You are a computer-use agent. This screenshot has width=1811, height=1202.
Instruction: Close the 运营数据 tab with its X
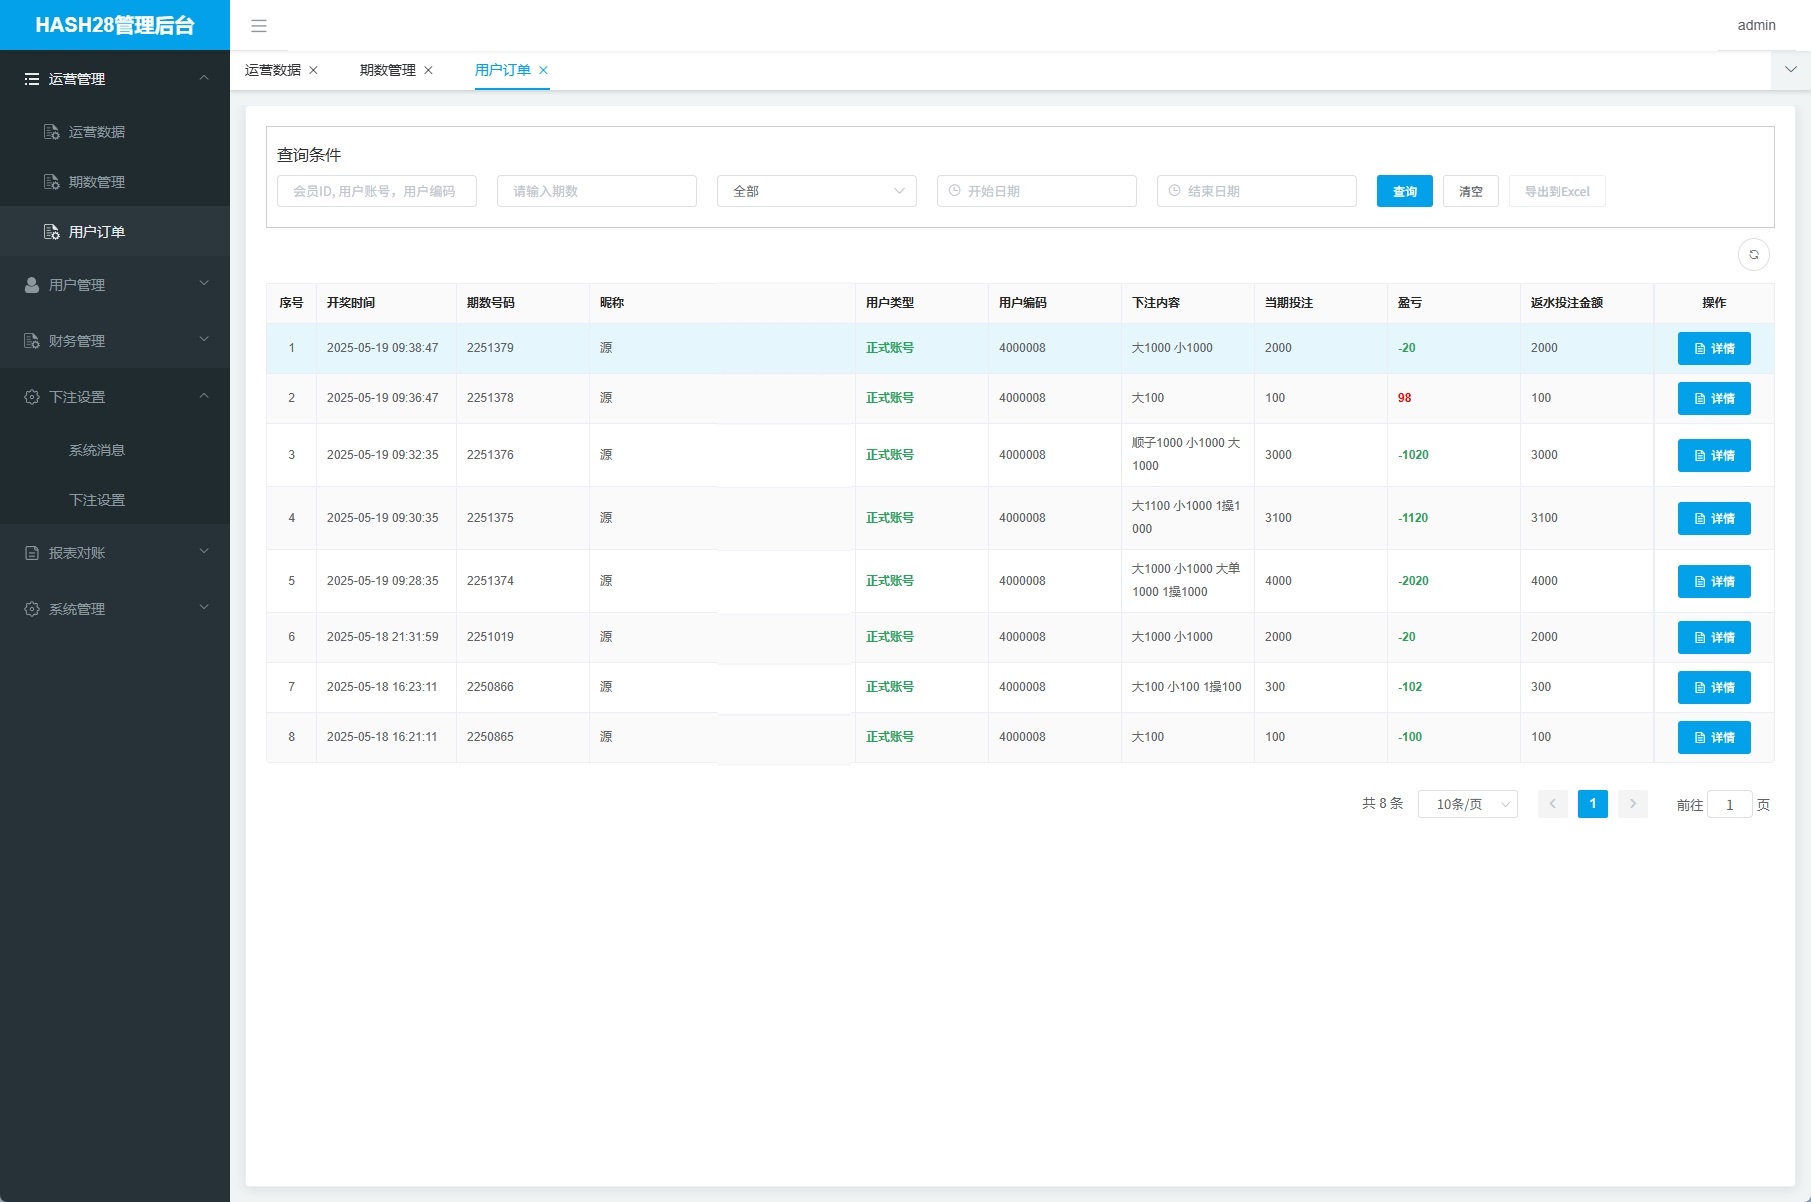[313, 70]
